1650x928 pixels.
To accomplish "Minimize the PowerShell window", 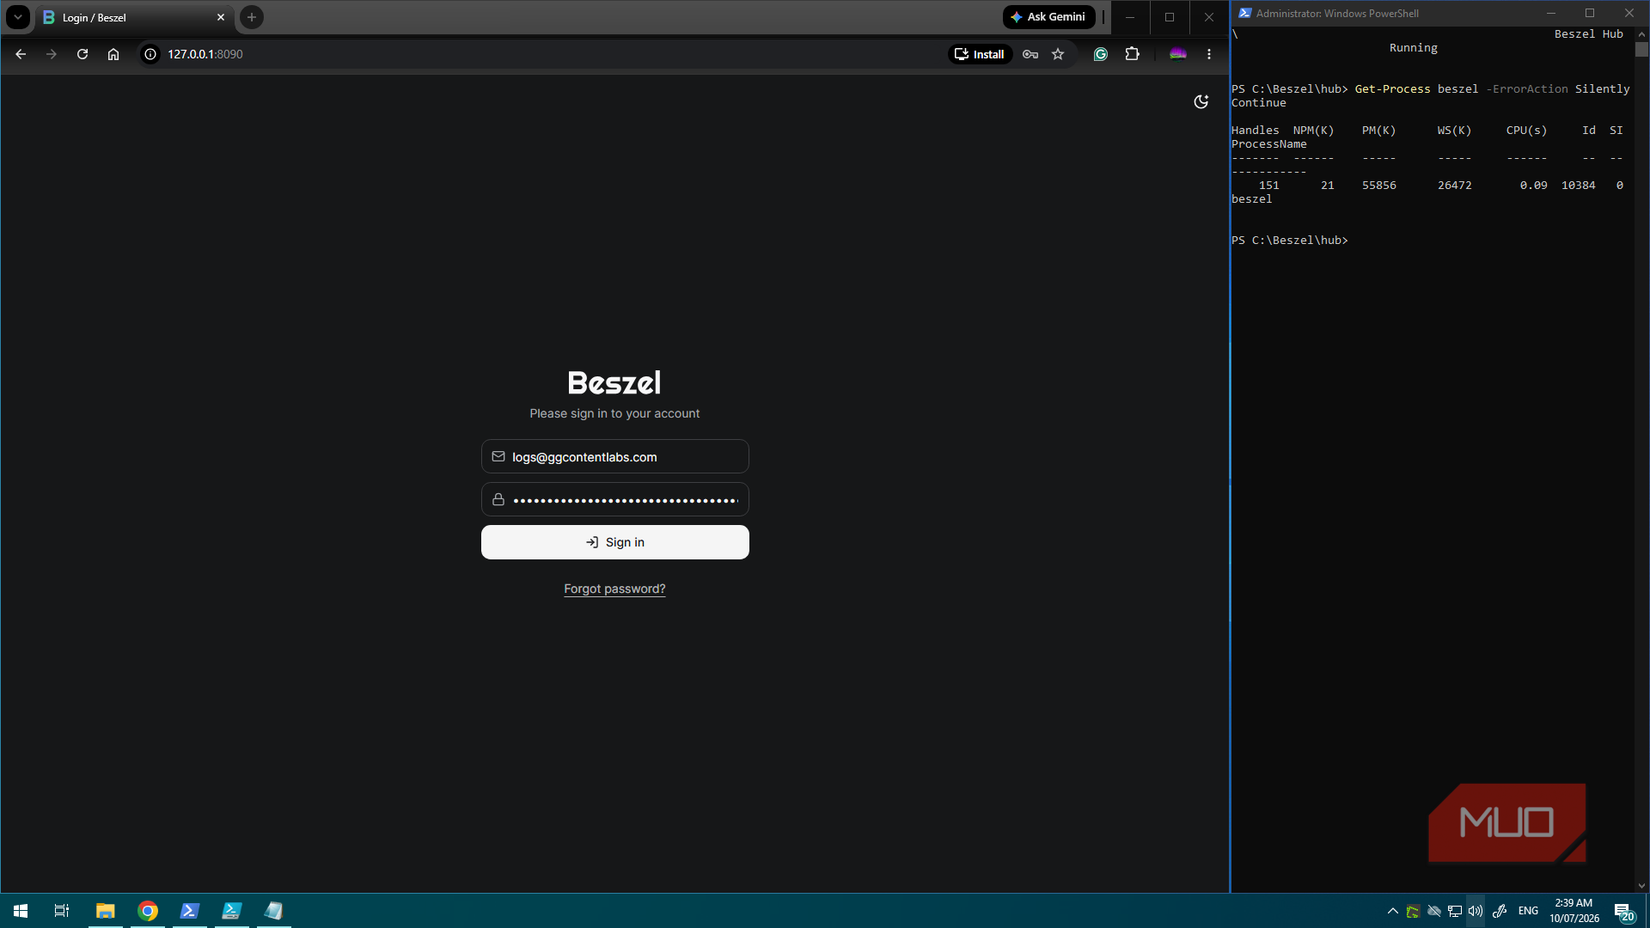I will (x=1551, y=13).
